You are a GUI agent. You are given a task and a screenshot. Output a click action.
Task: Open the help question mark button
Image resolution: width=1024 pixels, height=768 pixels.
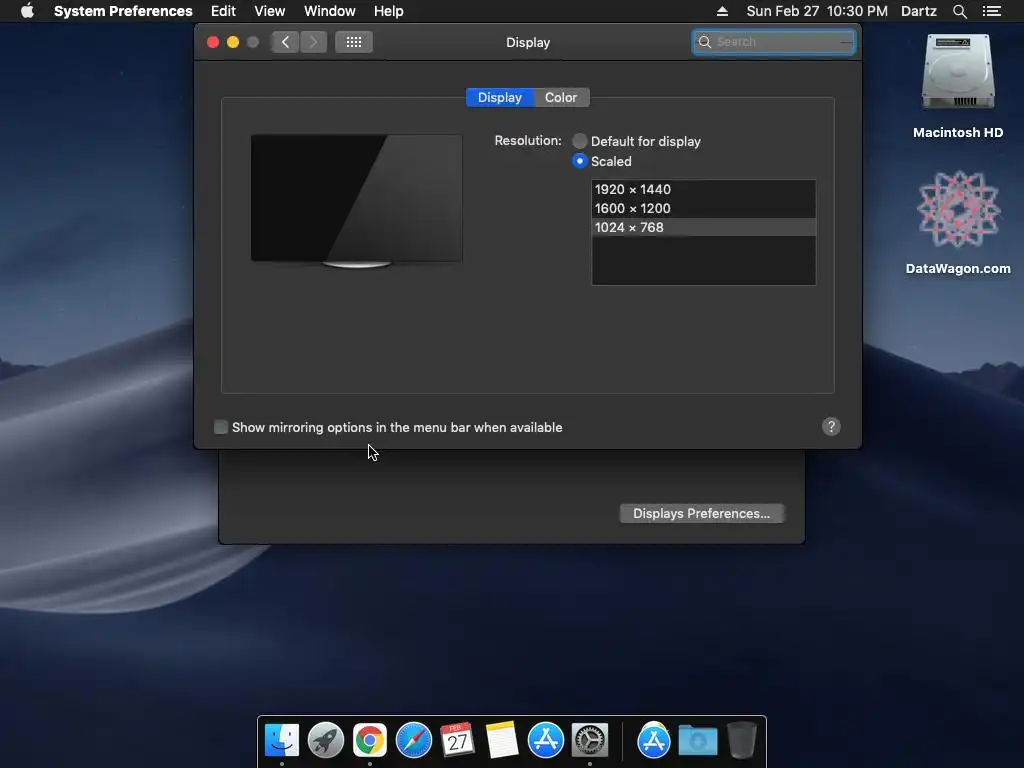tap(831, 426)
